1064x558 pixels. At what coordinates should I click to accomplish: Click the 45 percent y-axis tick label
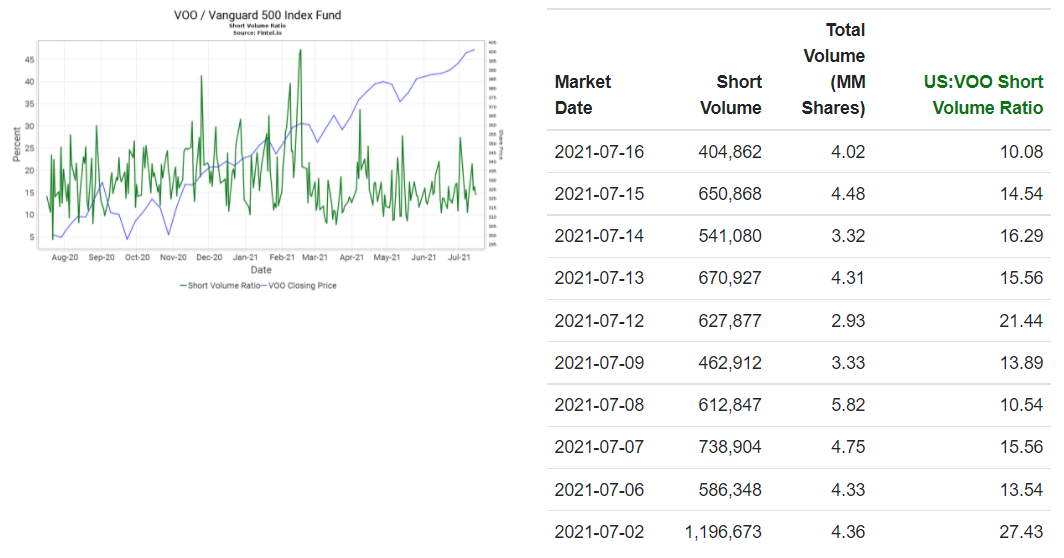pos(29,60)
